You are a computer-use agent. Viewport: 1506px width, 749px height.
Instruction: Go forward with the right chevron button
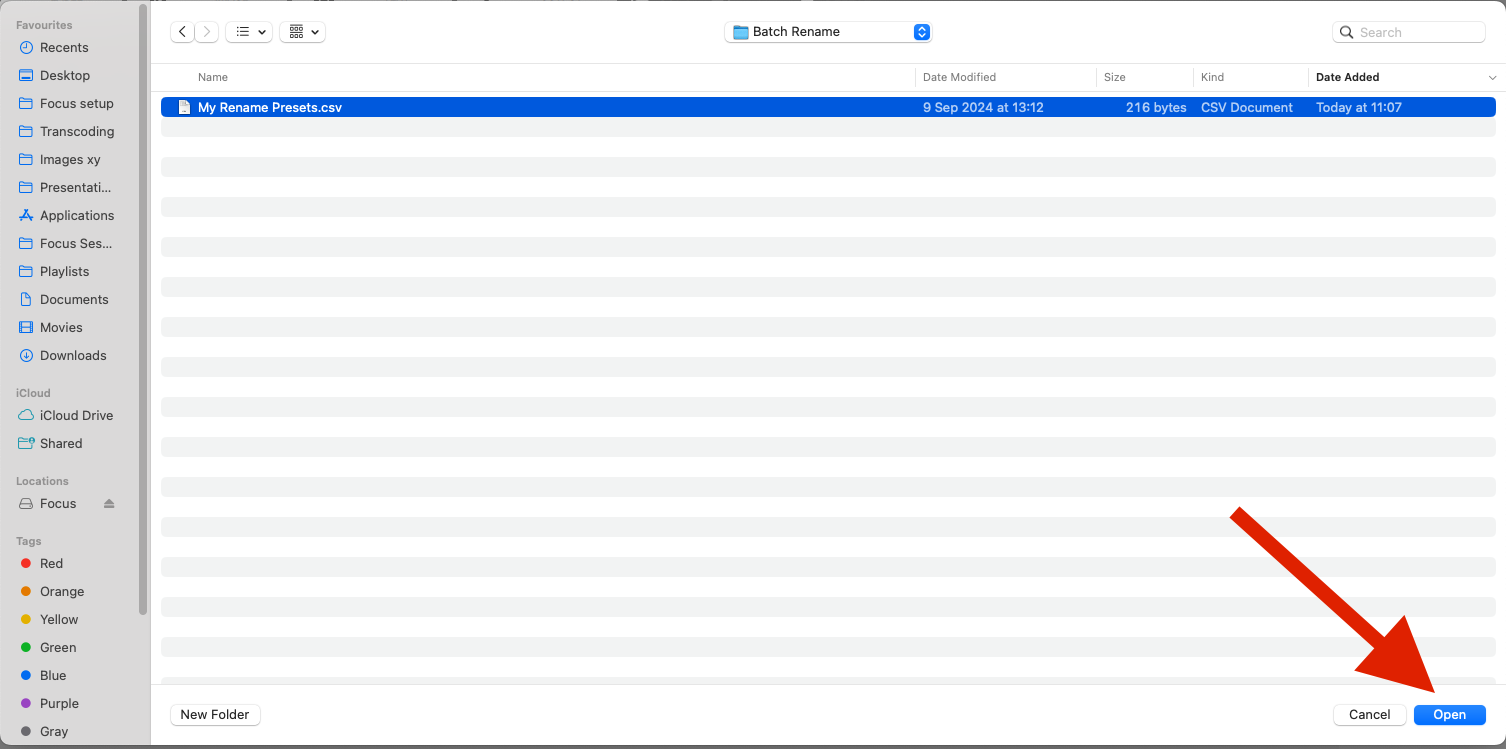(207, 32)
